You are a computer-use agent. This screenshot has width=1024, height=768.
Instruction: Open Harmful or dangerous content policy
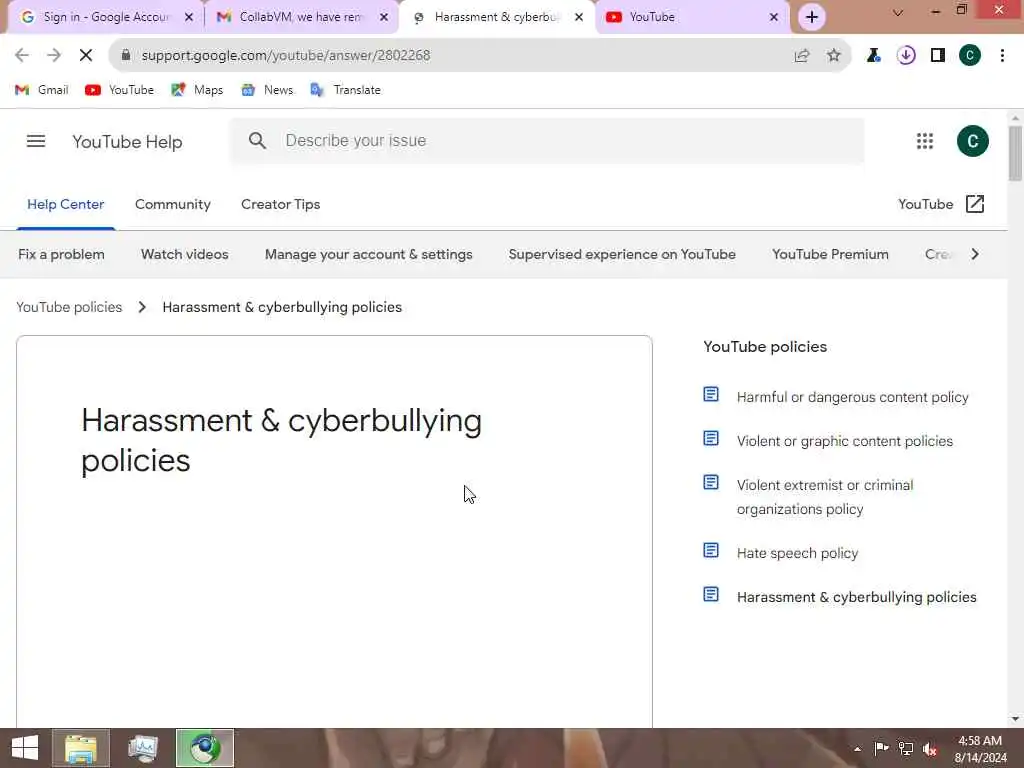click(852, 397)
